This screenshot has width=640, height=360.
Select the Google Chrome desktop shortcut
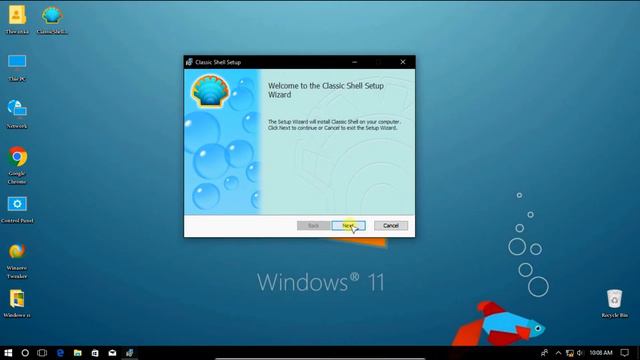click(17, 165)
